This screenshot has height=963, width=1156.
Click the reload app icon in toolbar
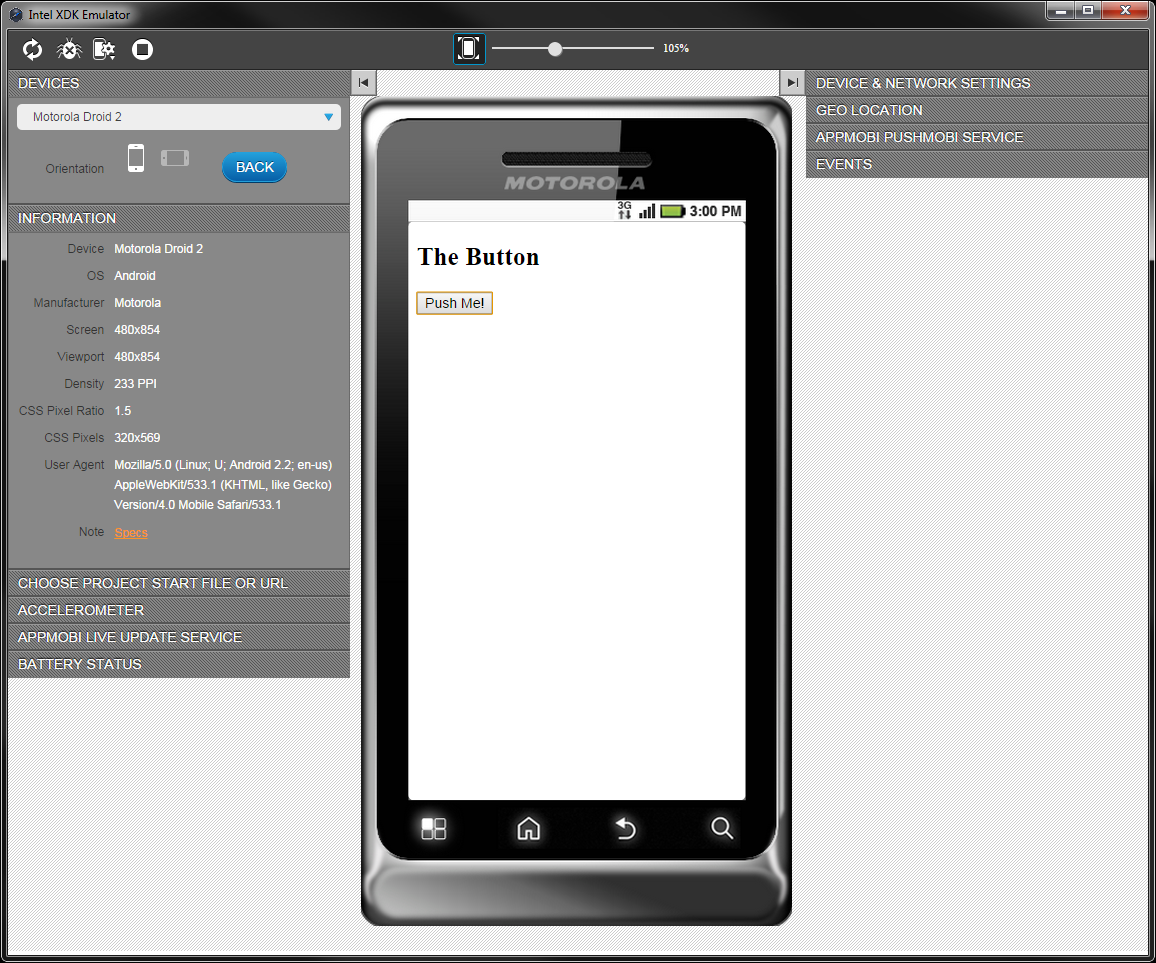click(x=32, y=49)
